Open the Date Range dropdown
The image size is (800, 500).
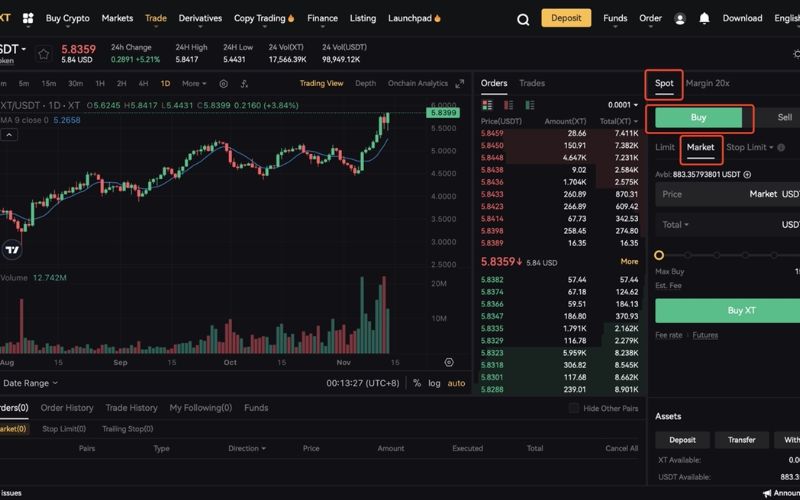tap(31, 383)
